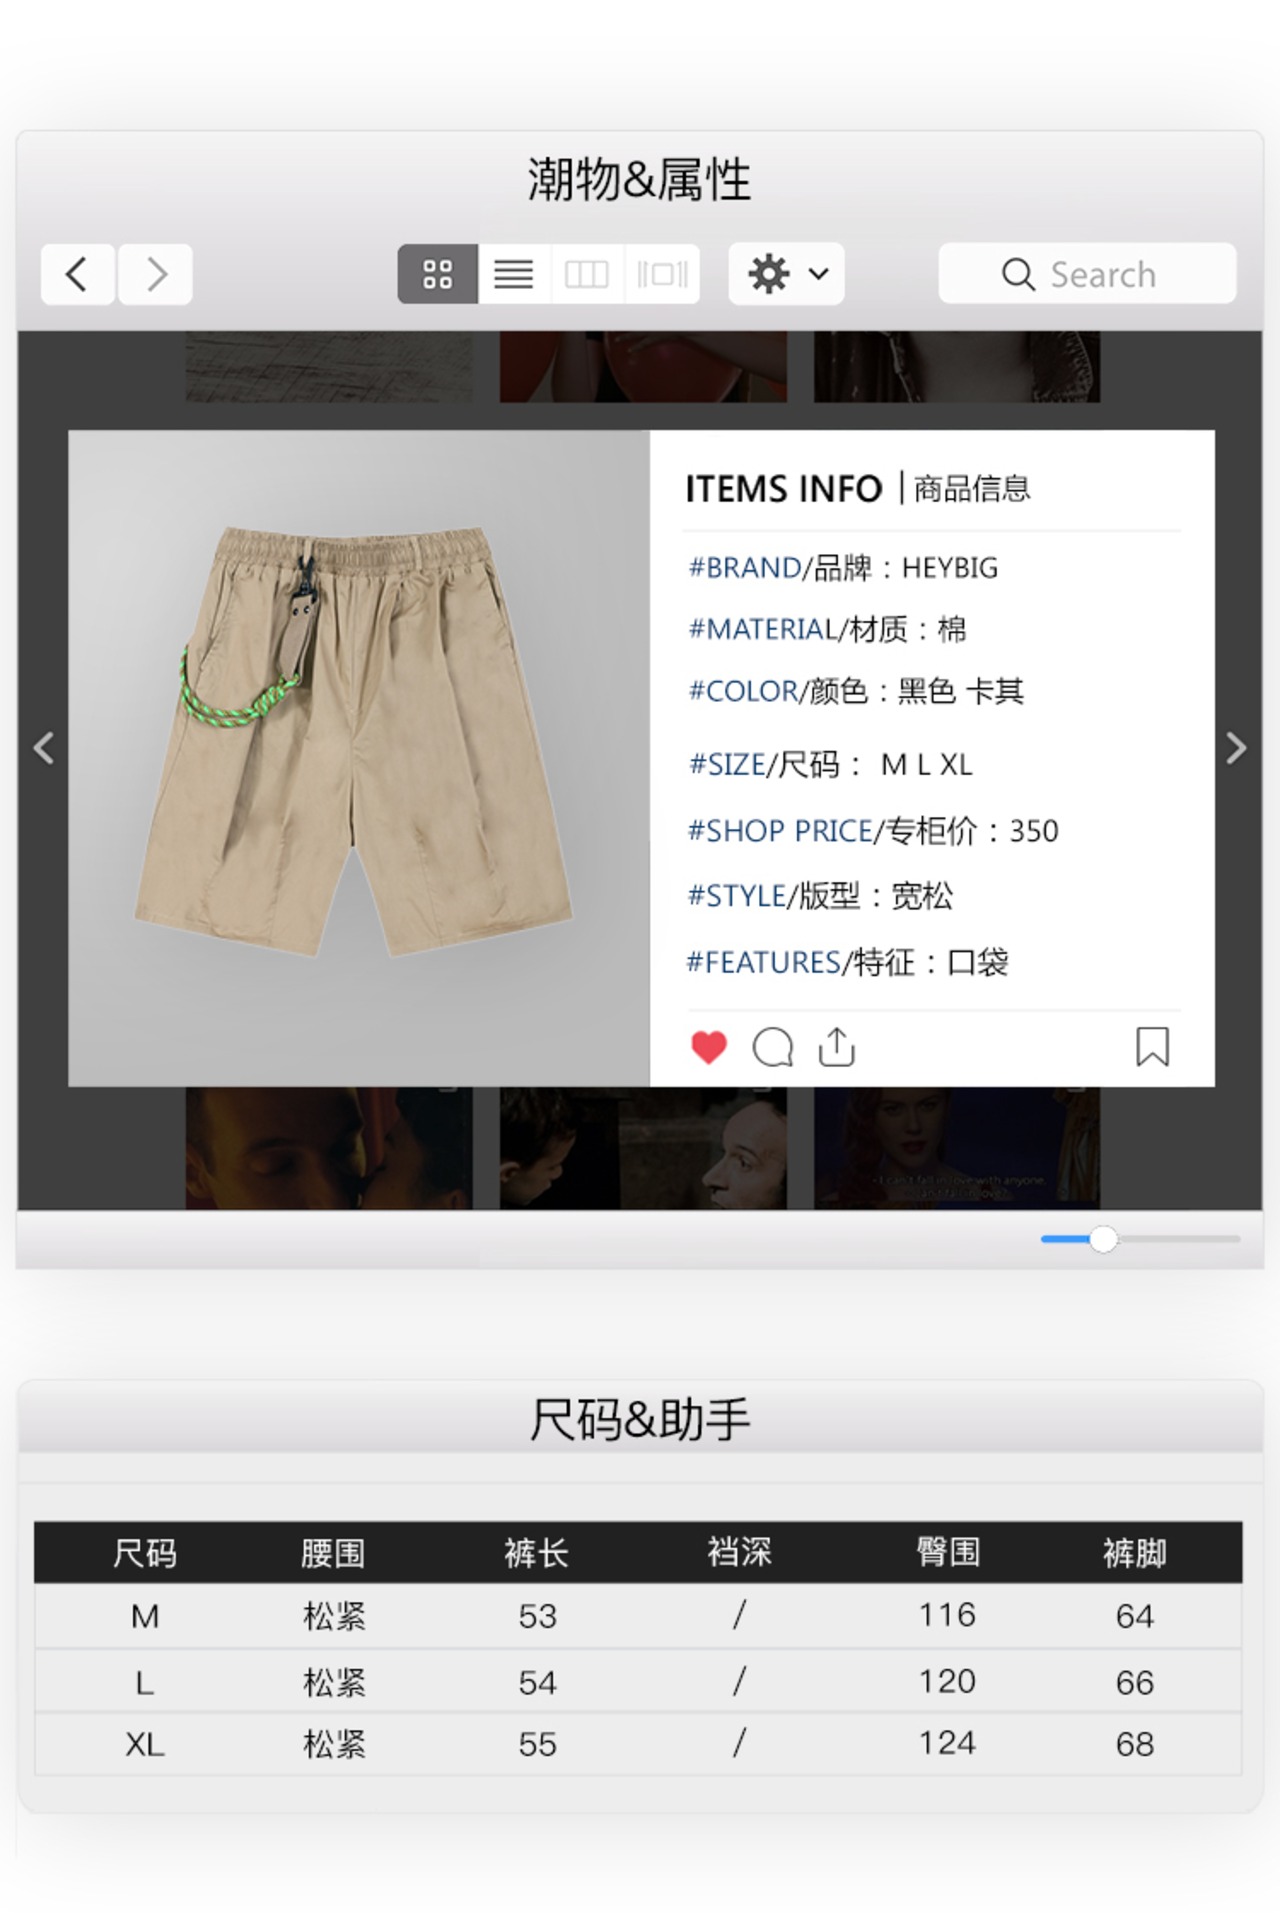The height and width of the screenshot is (1913, 1280).
Task: Click the back navigation arrow button
Action: 77,274
